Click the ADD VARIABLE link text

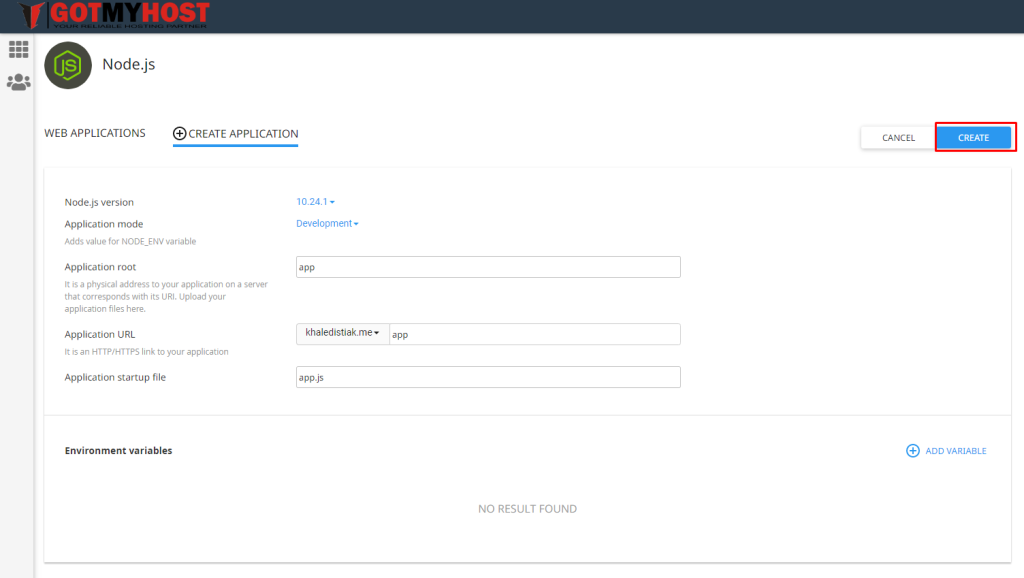point(955,451)
